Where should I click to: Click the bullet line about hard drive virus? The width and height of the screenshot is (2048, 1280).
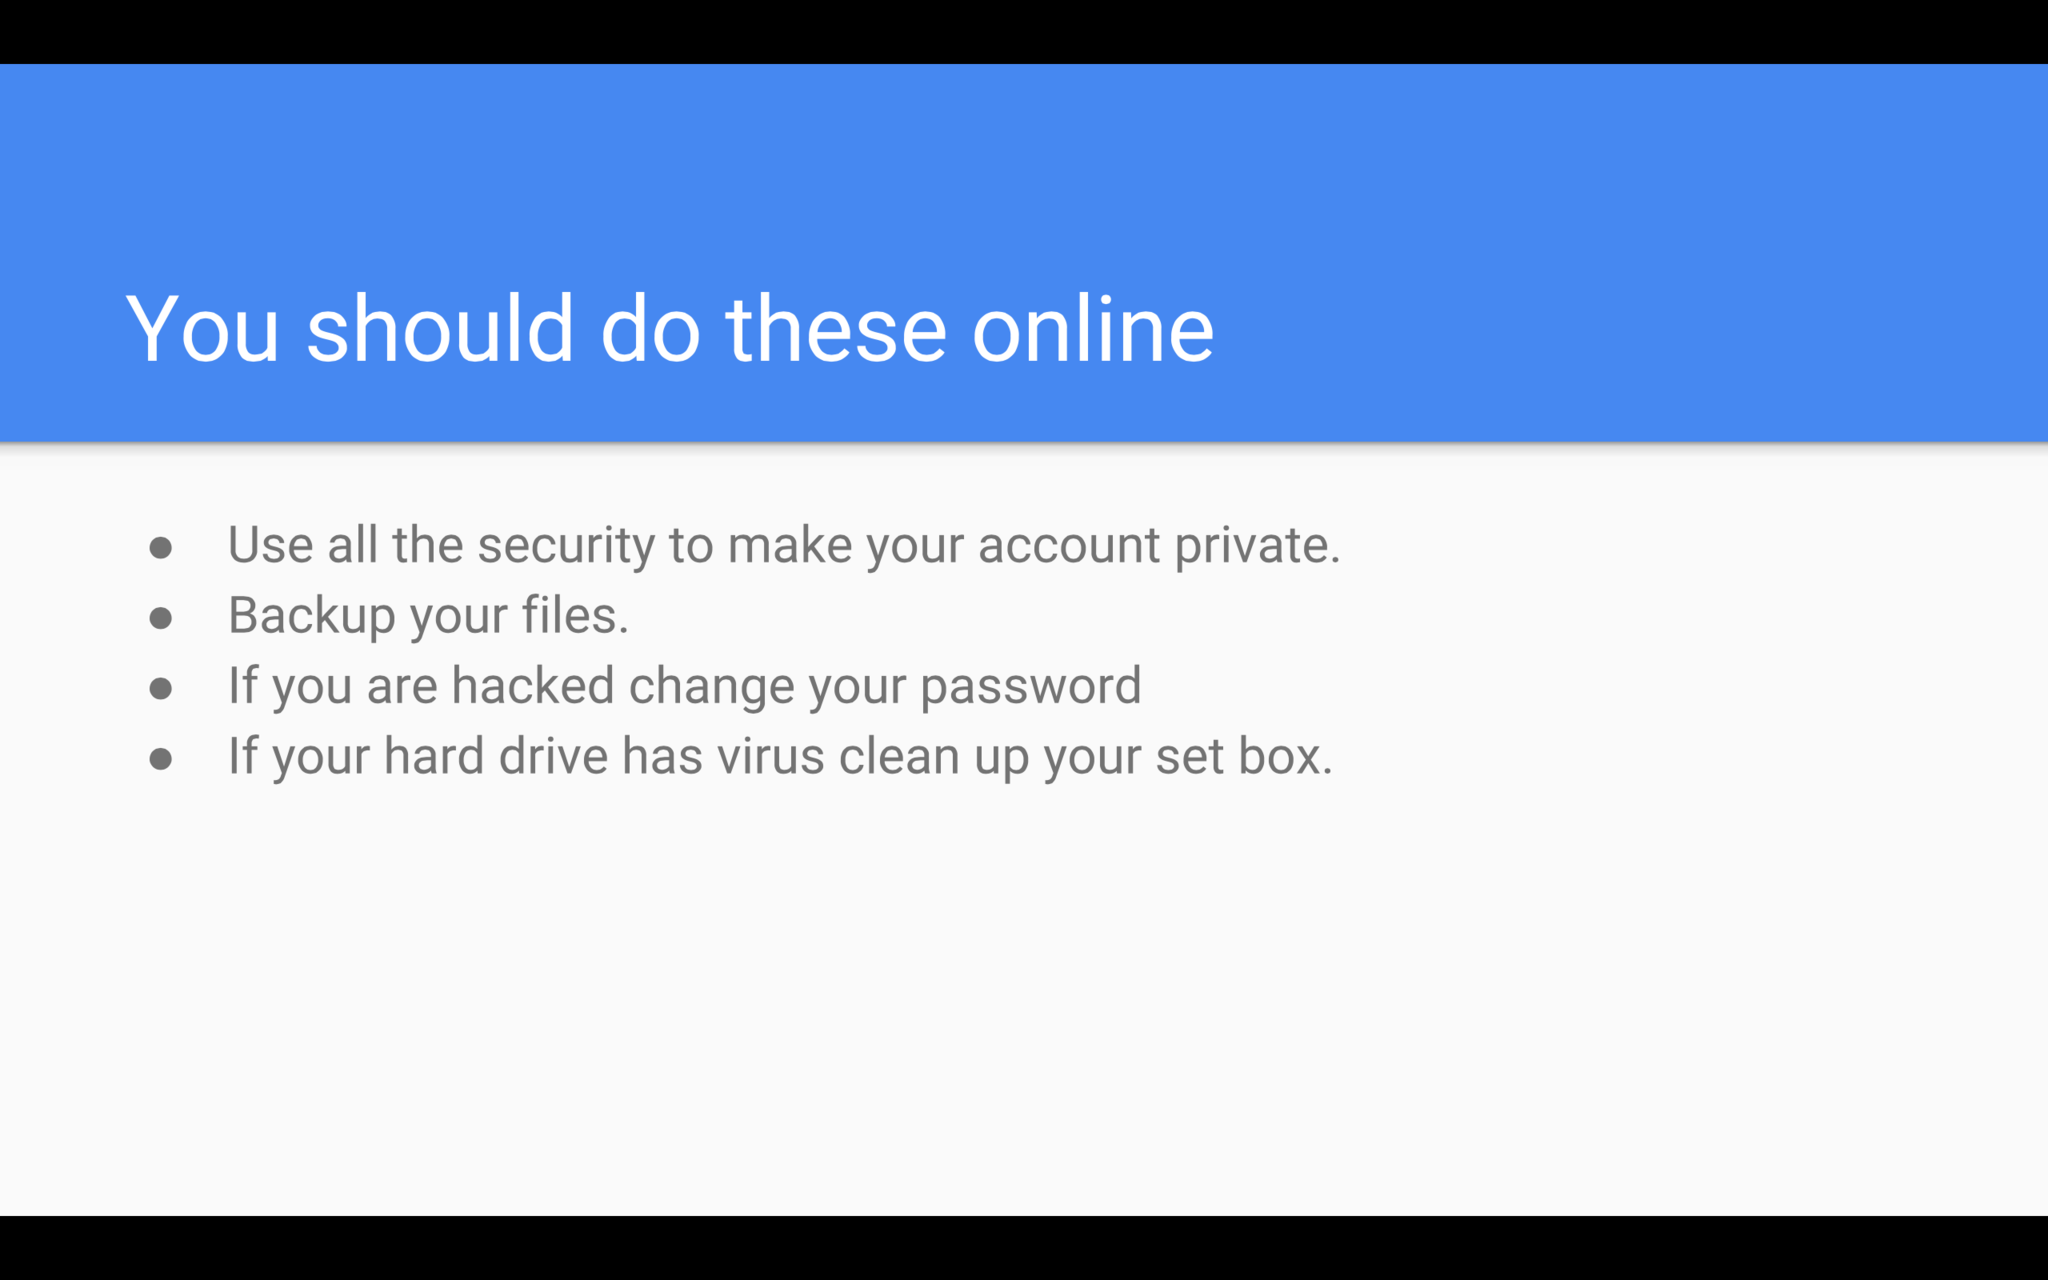pyautogui.click(x=780, y=756)
